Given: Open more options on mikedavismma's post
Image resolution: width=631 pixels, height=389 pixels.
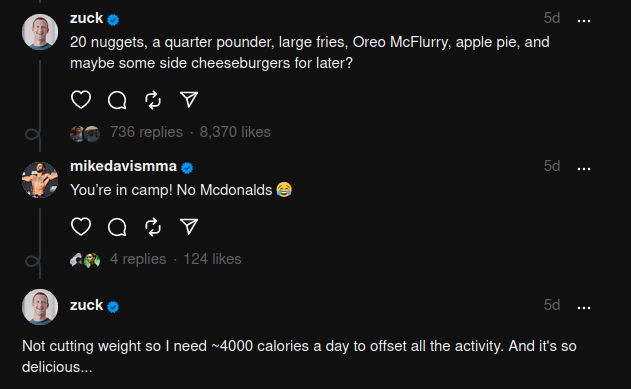Looking at the screenshot, I should point(584,169).
